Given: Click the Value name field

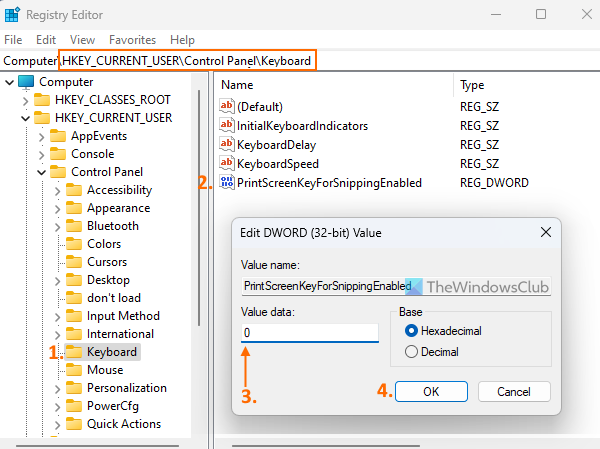Looking at the screenshot, I should click(396, 286).
